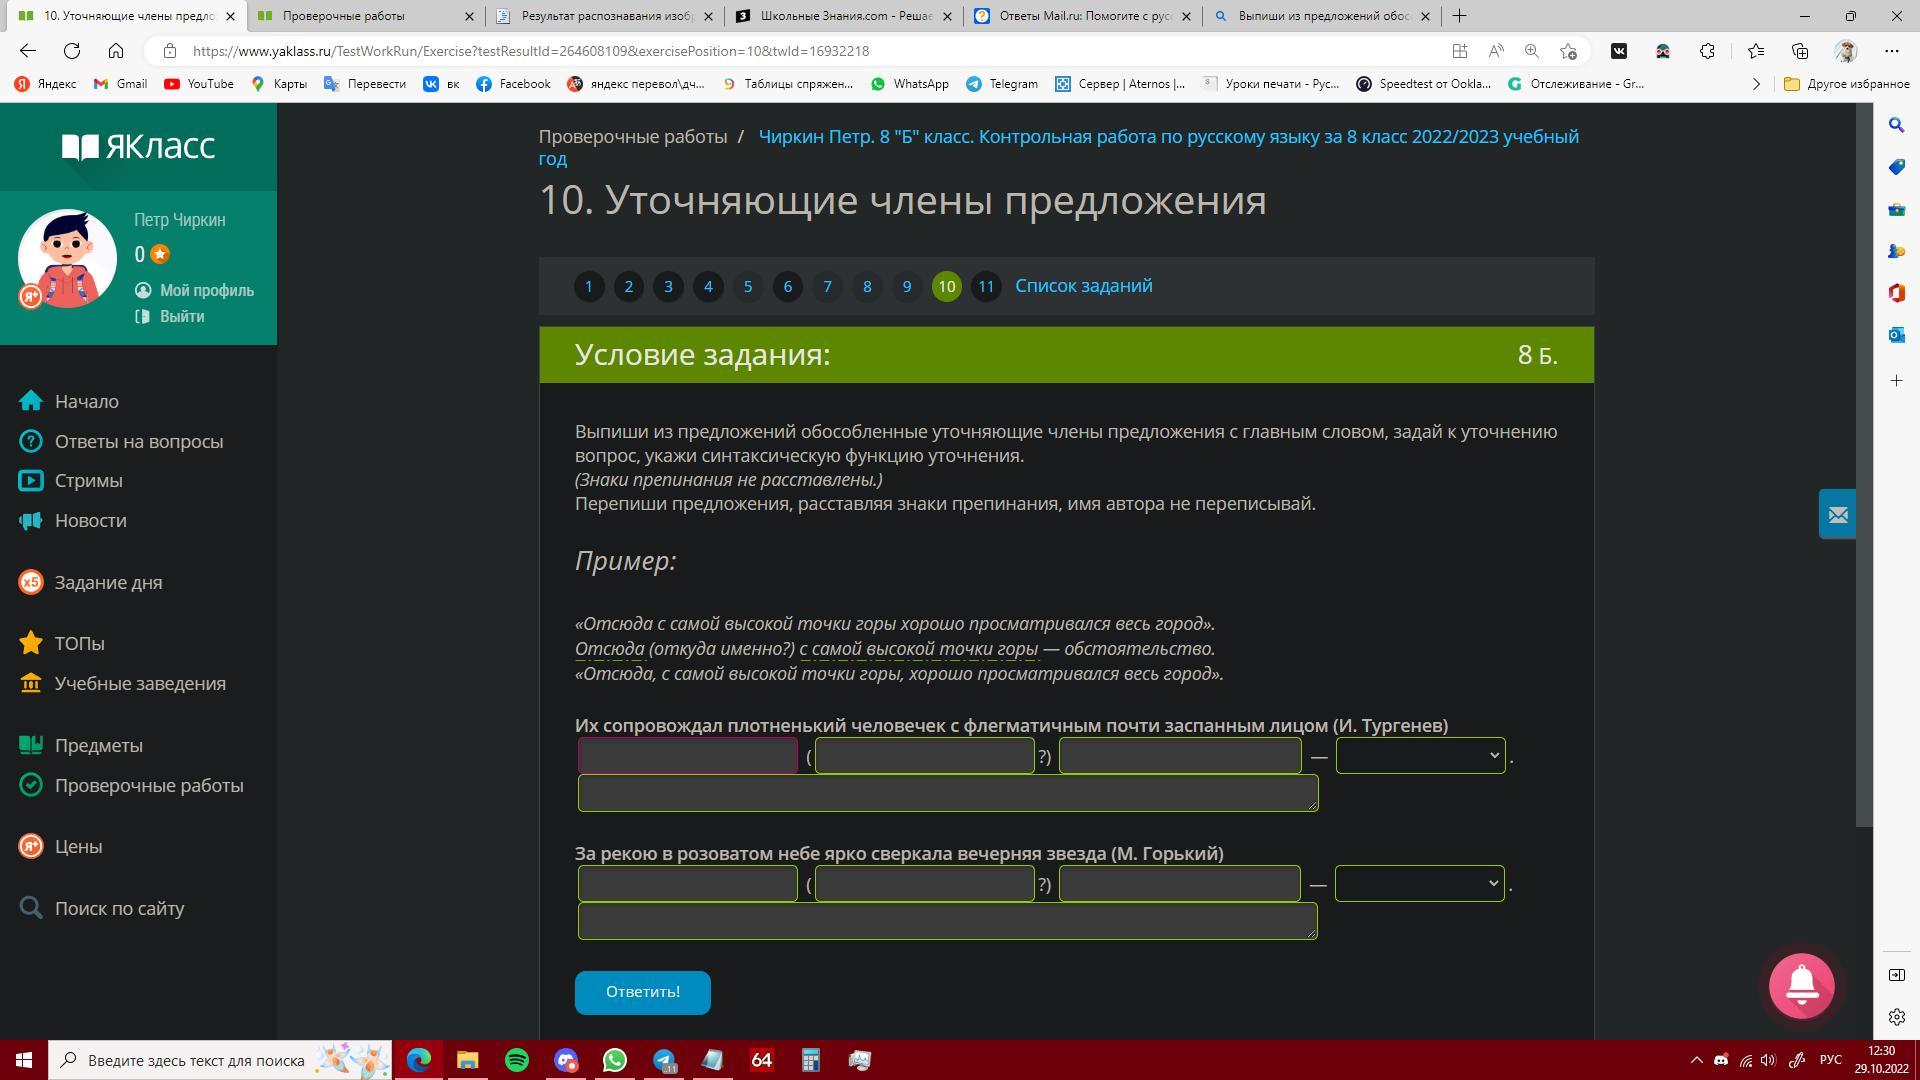Click the Telegram icon in taskbar
This screenshot has width=1920, height=1080.
664,1060
